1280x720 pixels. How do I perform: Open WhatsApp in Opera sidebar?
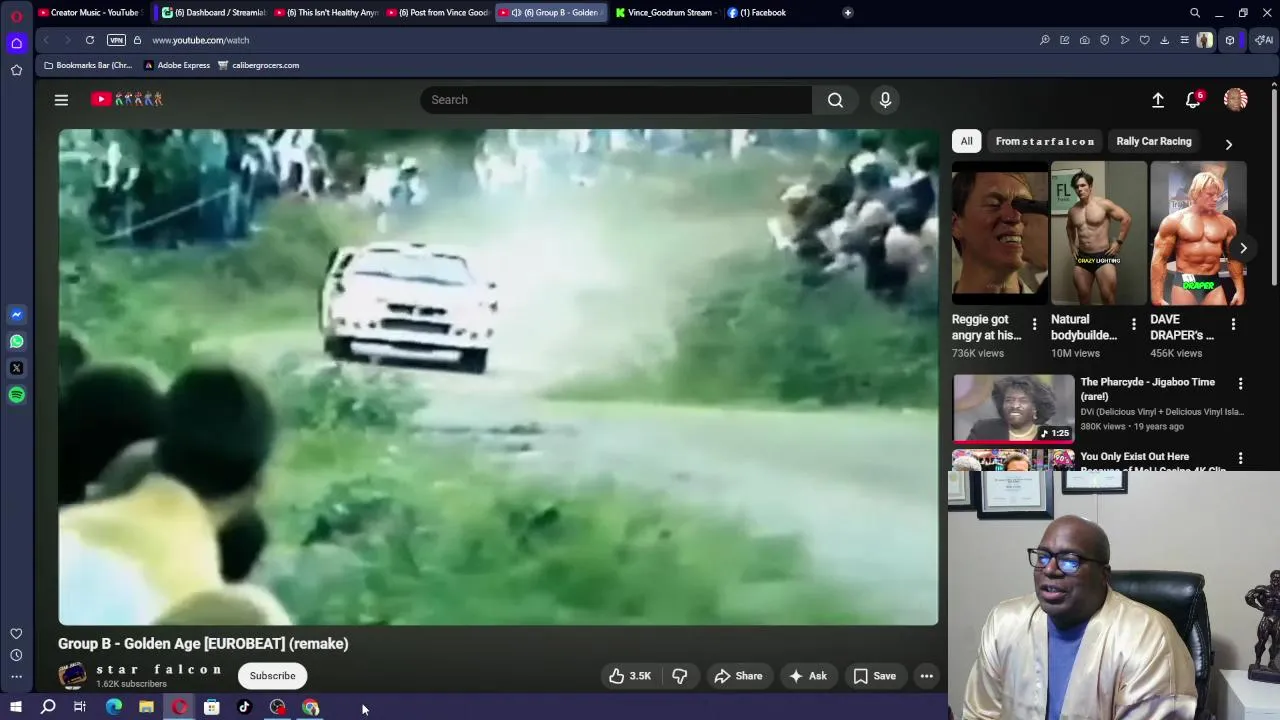pyautogui.click(x=16, y=342)
